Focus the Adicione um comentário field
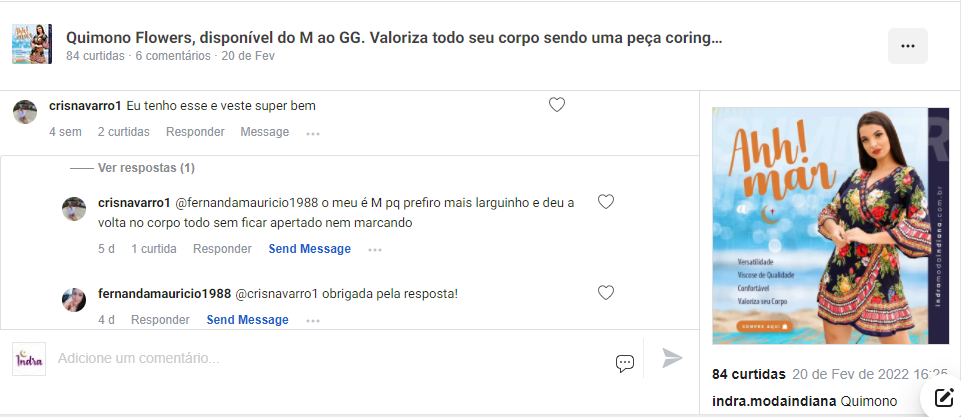This screenshot has width=961, height=417. click(x=331, y=358)
